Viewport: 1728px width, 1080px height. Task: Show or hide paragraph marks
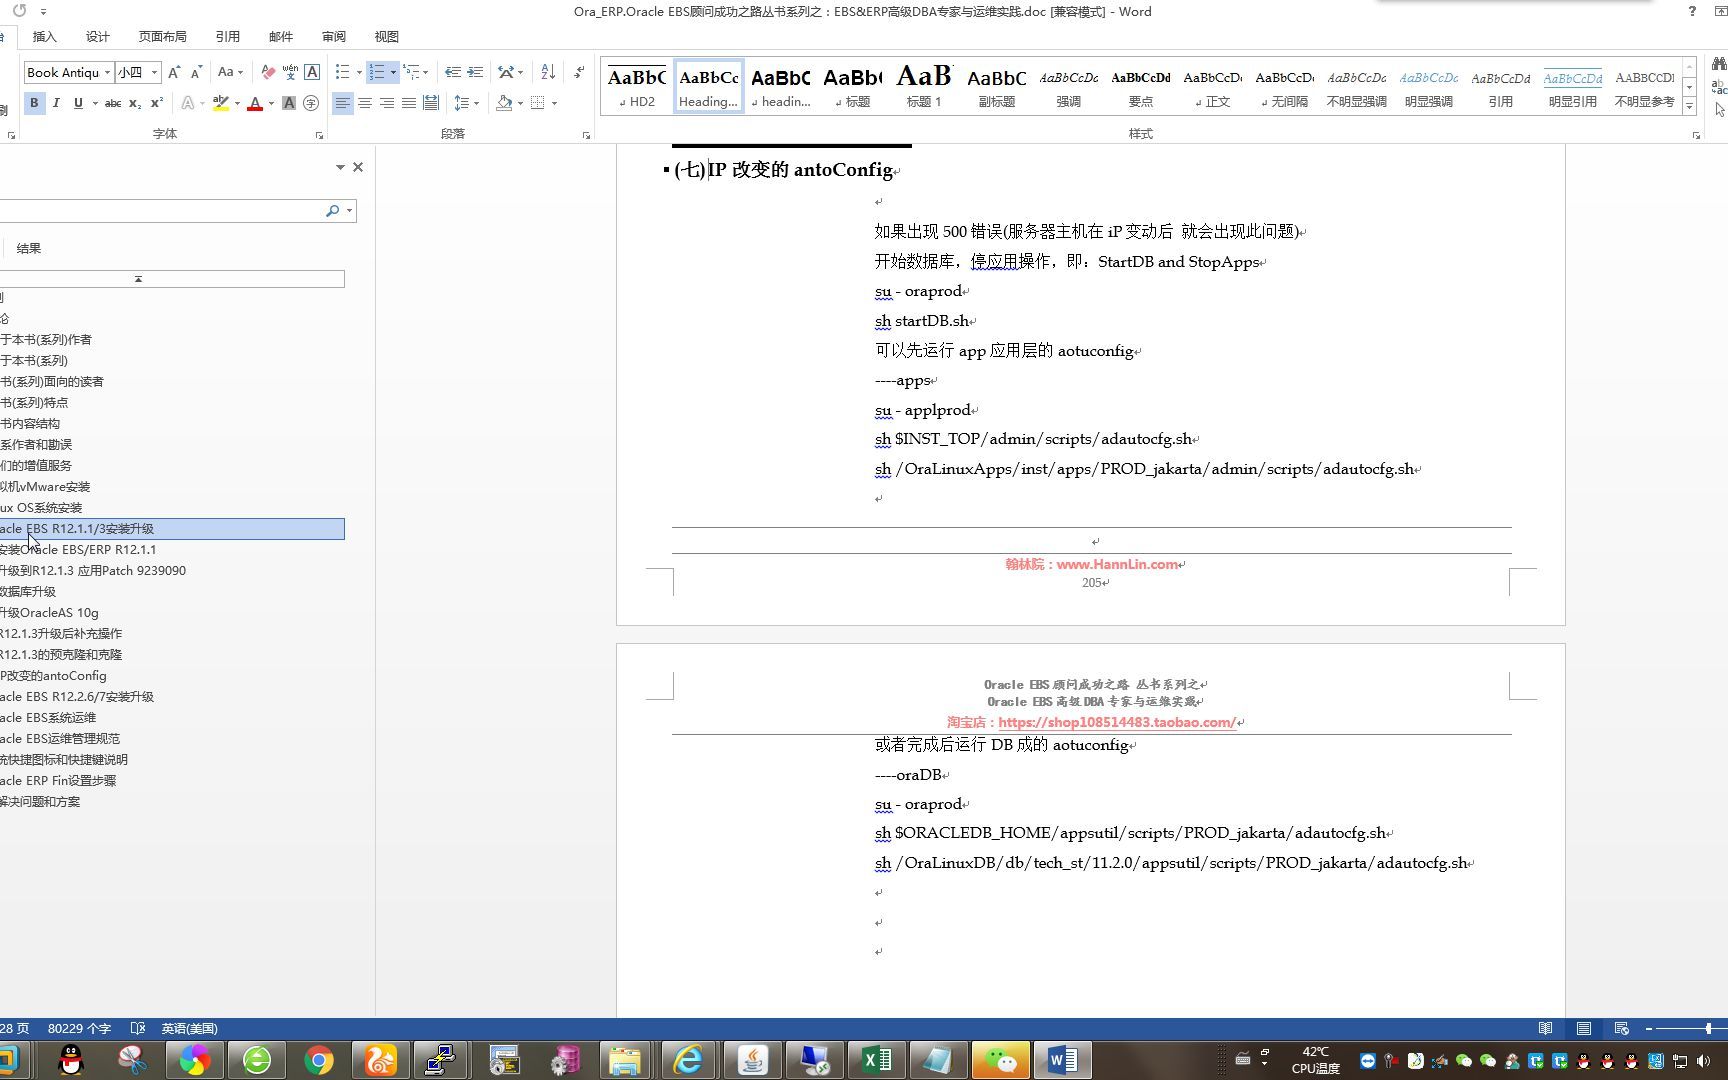click(x=579, y=72)
